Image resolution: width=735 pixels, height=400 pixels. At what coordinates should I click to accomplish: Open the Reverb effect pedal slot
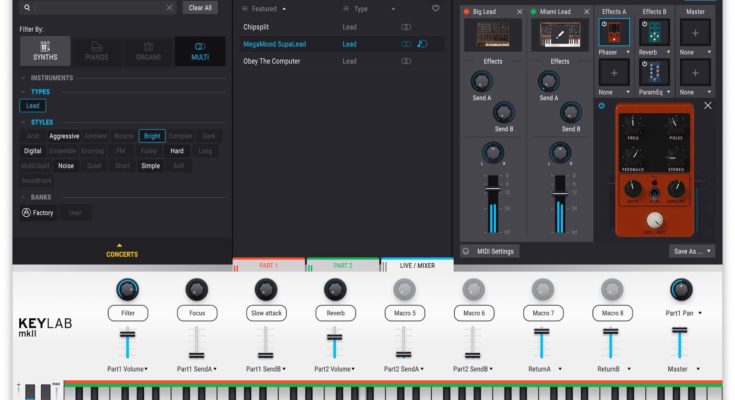tap(655, 33)
